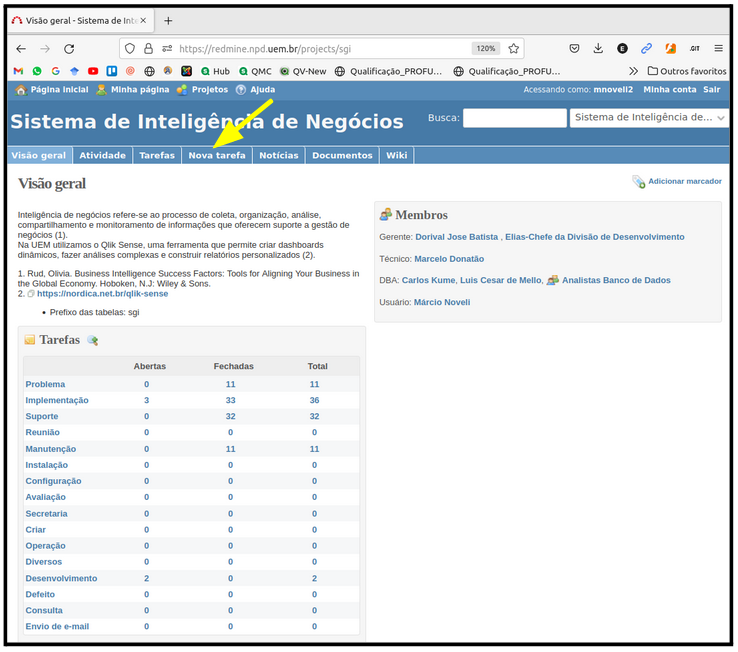Select the Wiki tab
The width and height of the screenshot is (738, 652).
[397, 155]
